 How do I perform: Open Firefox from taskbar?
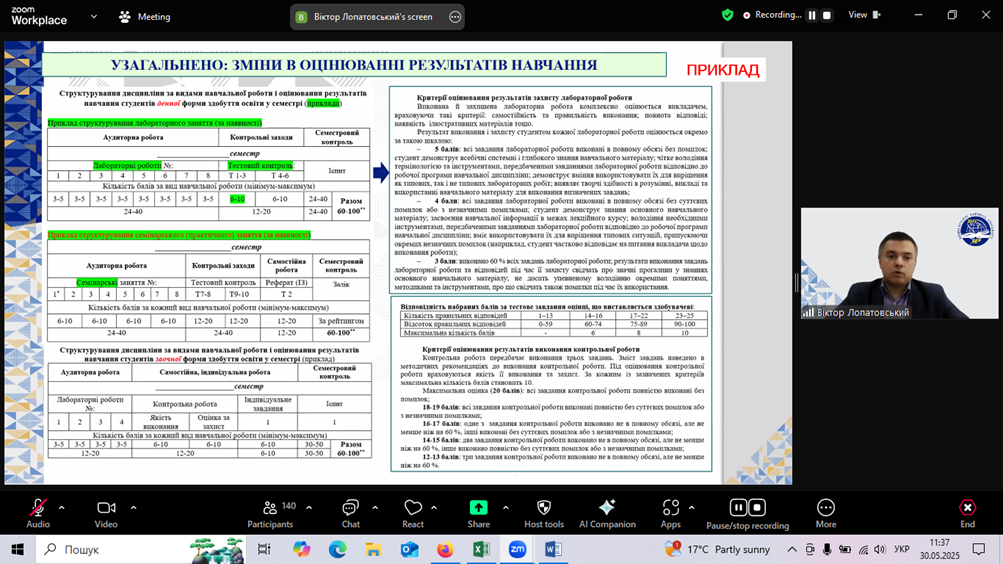click(445, 549)
